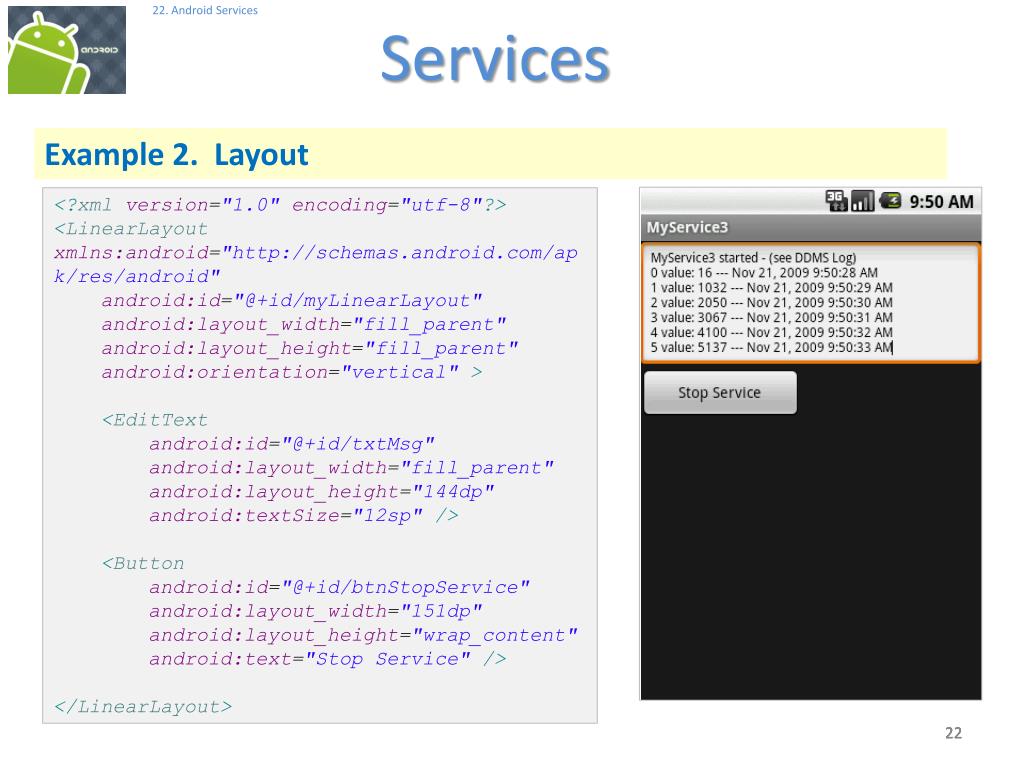1024x768 pixels.
Task: Tap the battery charging icon
Action: [x=889, y=201]
